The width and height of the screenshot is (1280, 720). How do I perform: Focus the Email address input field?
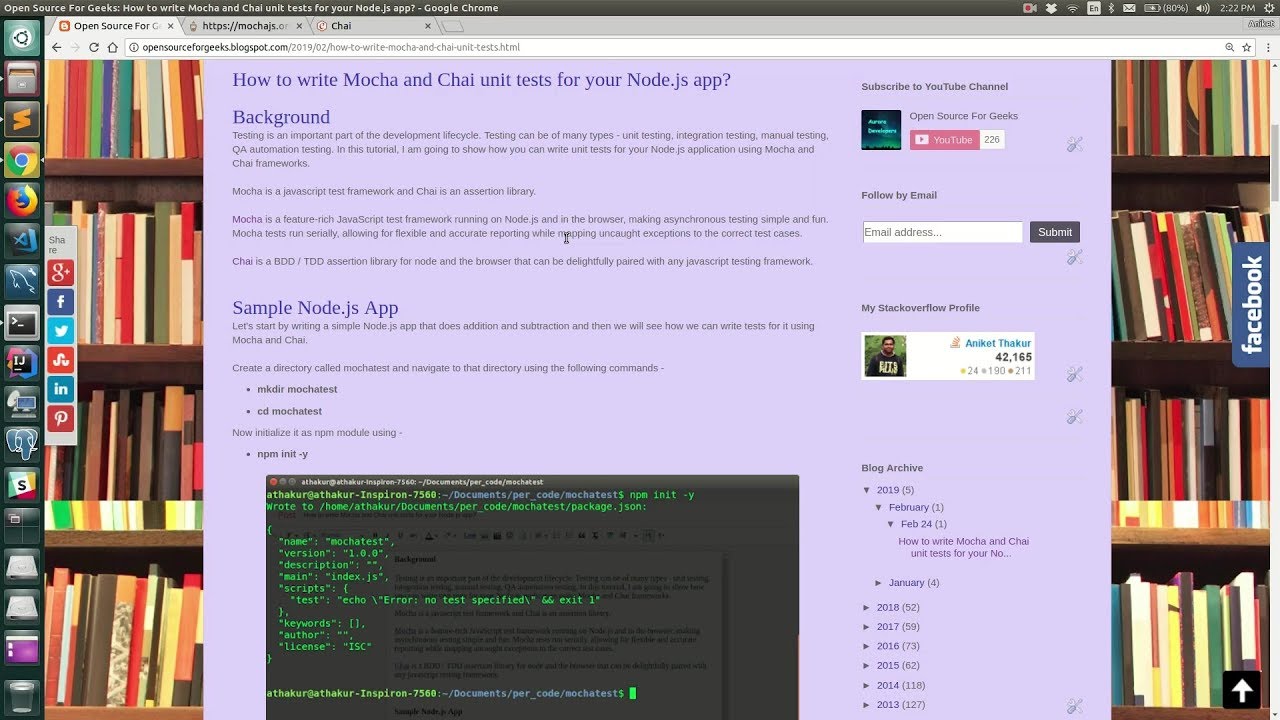click(942, 232)
